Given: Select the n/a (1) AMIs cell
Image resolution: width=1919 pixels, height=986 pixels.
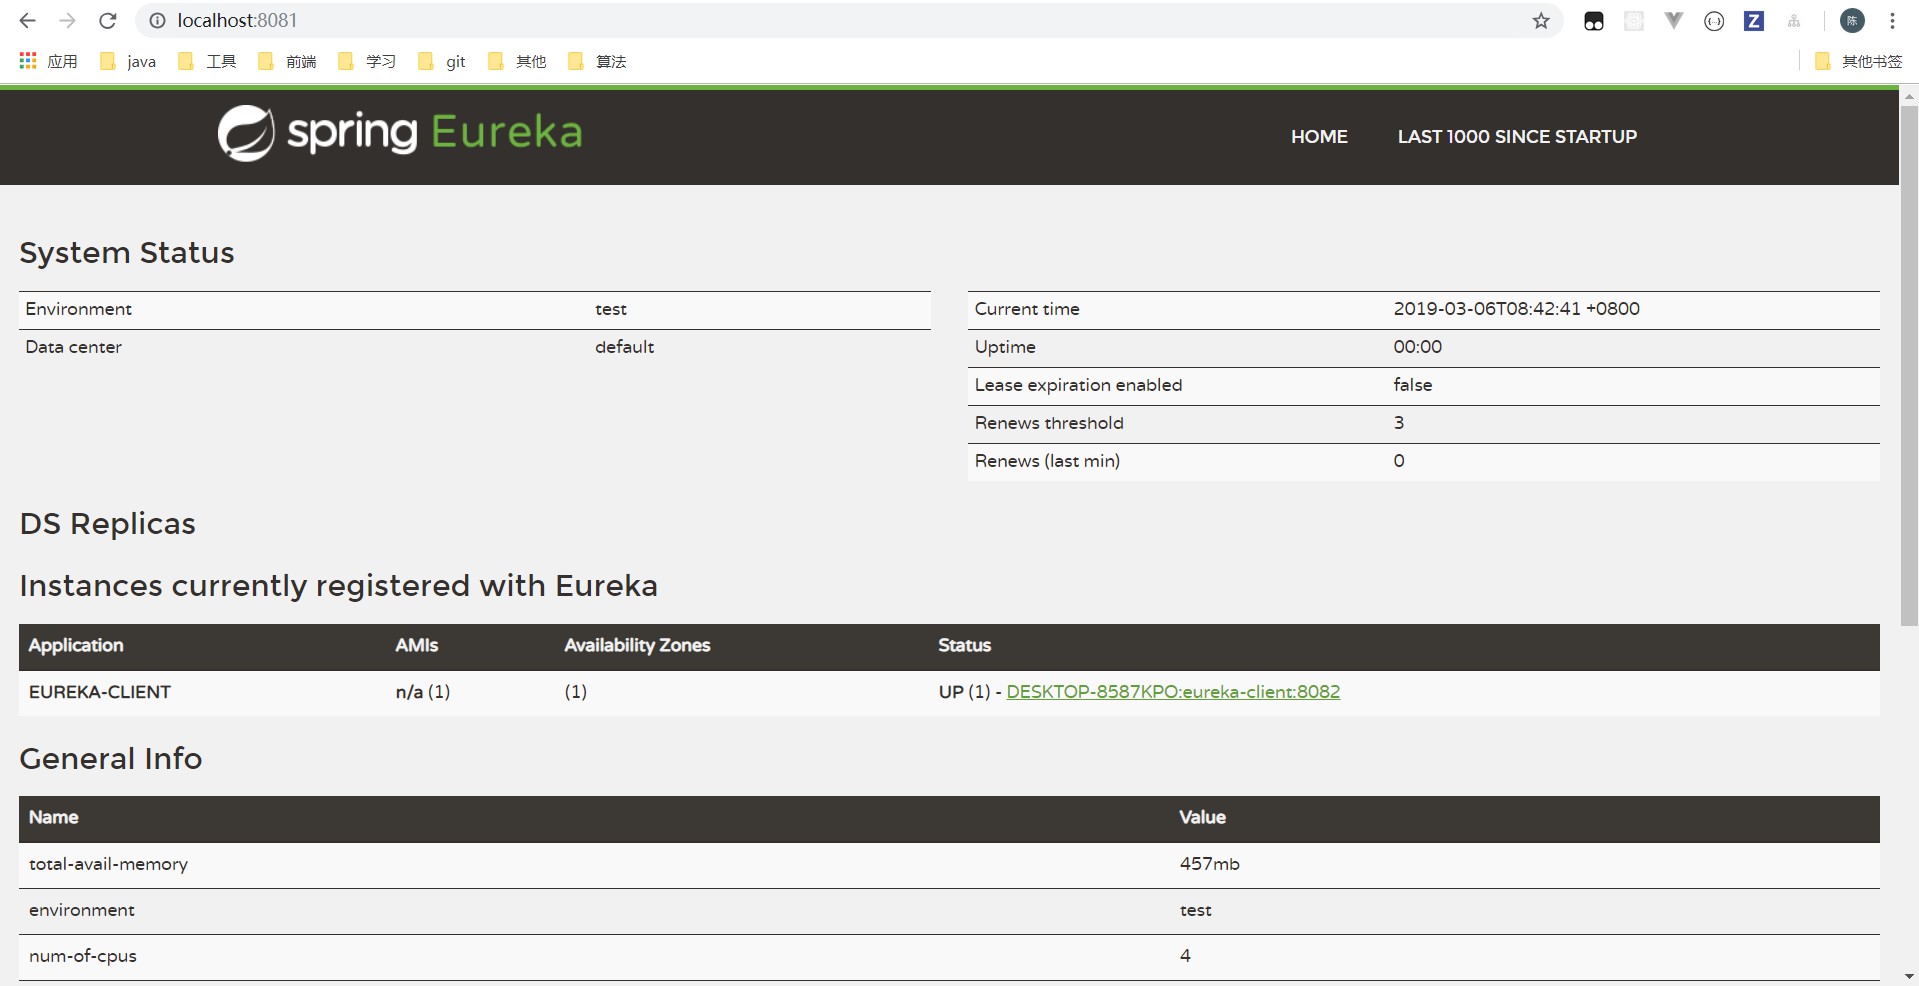Looking at the screenshot, I should click(423, 692).
